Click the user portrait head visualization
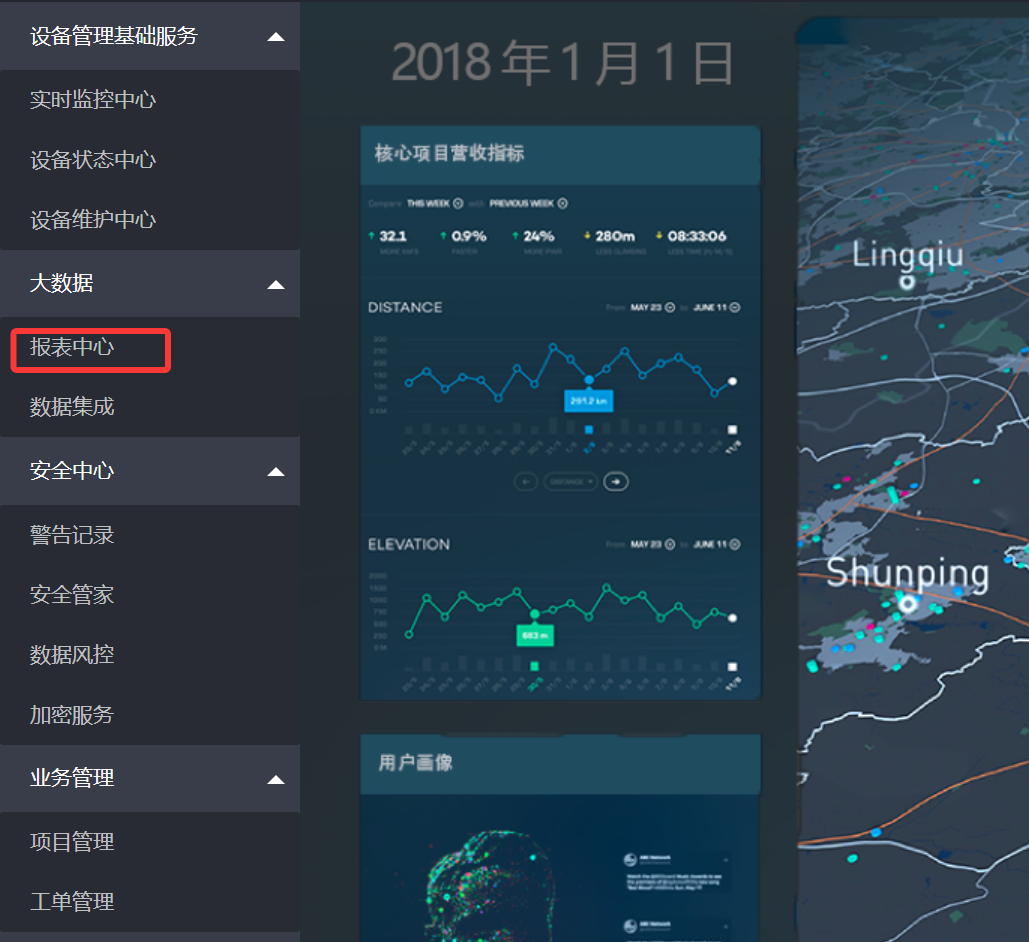This screenshot has height=942, width=1029. (x=489, y=886)
